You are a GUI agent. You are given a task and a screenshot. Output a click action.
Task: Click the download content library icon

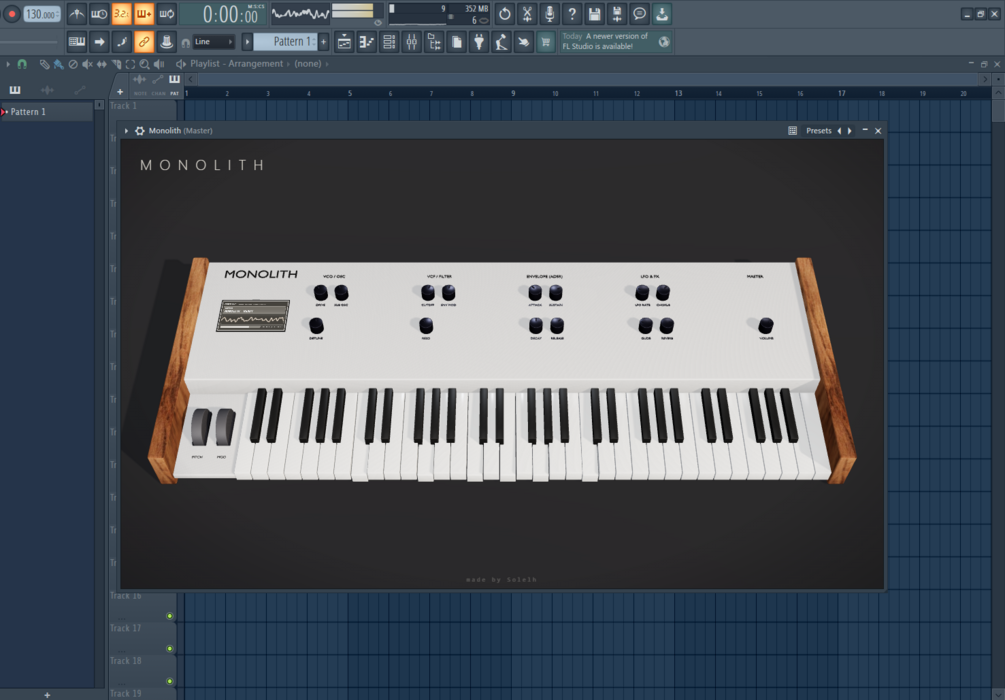661,13
